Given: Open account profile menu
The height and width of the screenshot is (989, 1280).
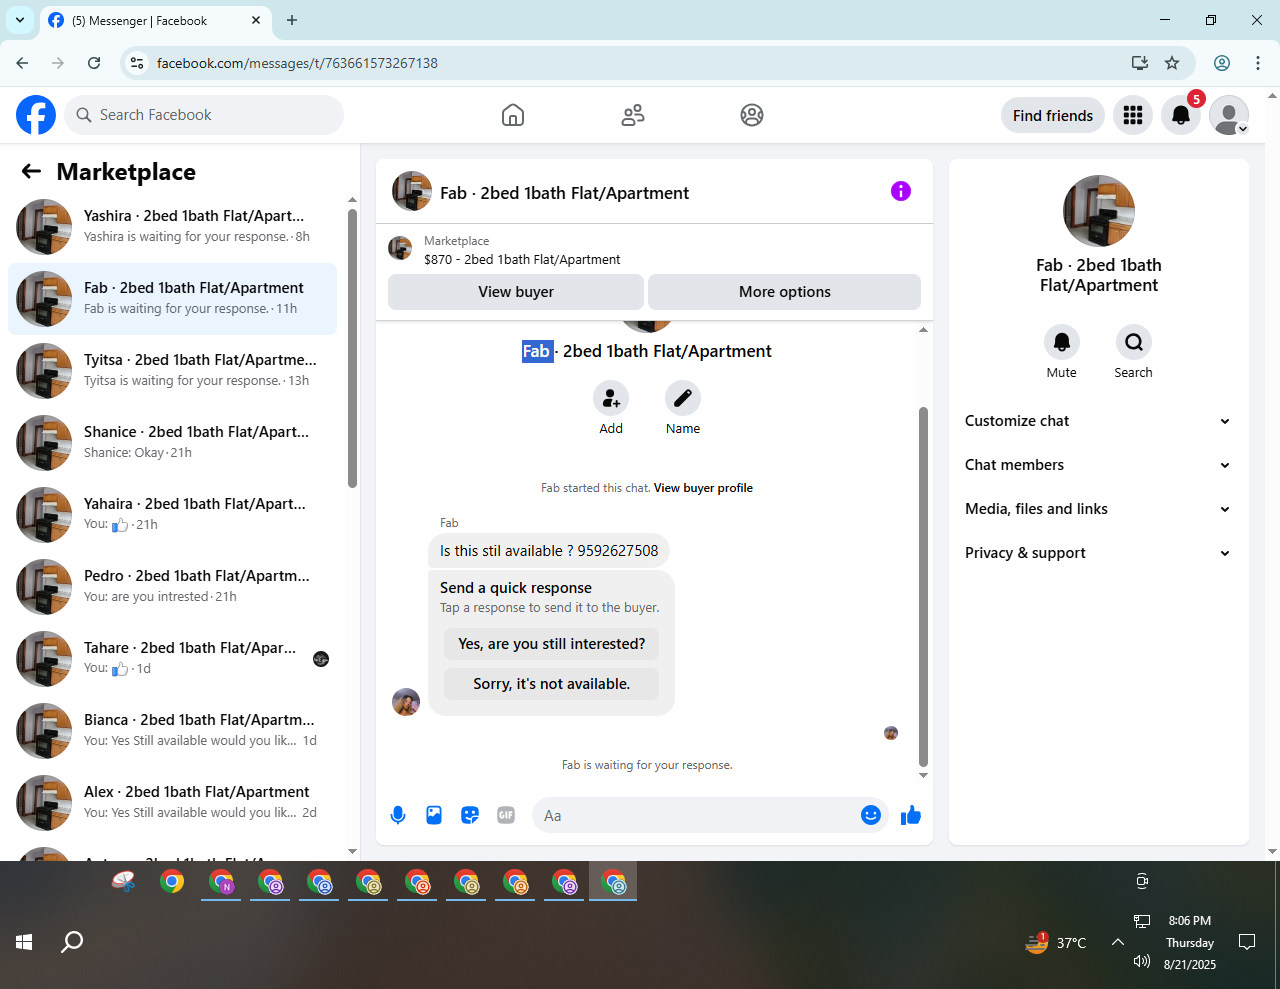Looking at the screenshot, I should pyautogui.click(x=1229, y=115).
